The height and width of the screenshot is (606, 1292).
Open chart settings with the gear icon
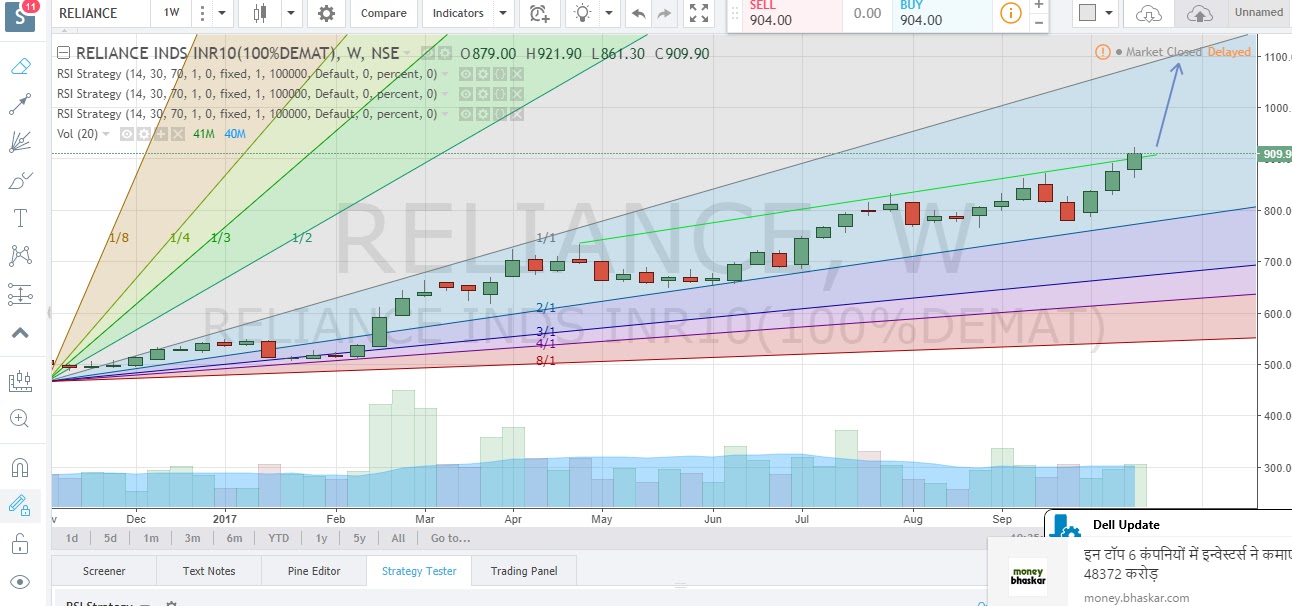point(326,14)
